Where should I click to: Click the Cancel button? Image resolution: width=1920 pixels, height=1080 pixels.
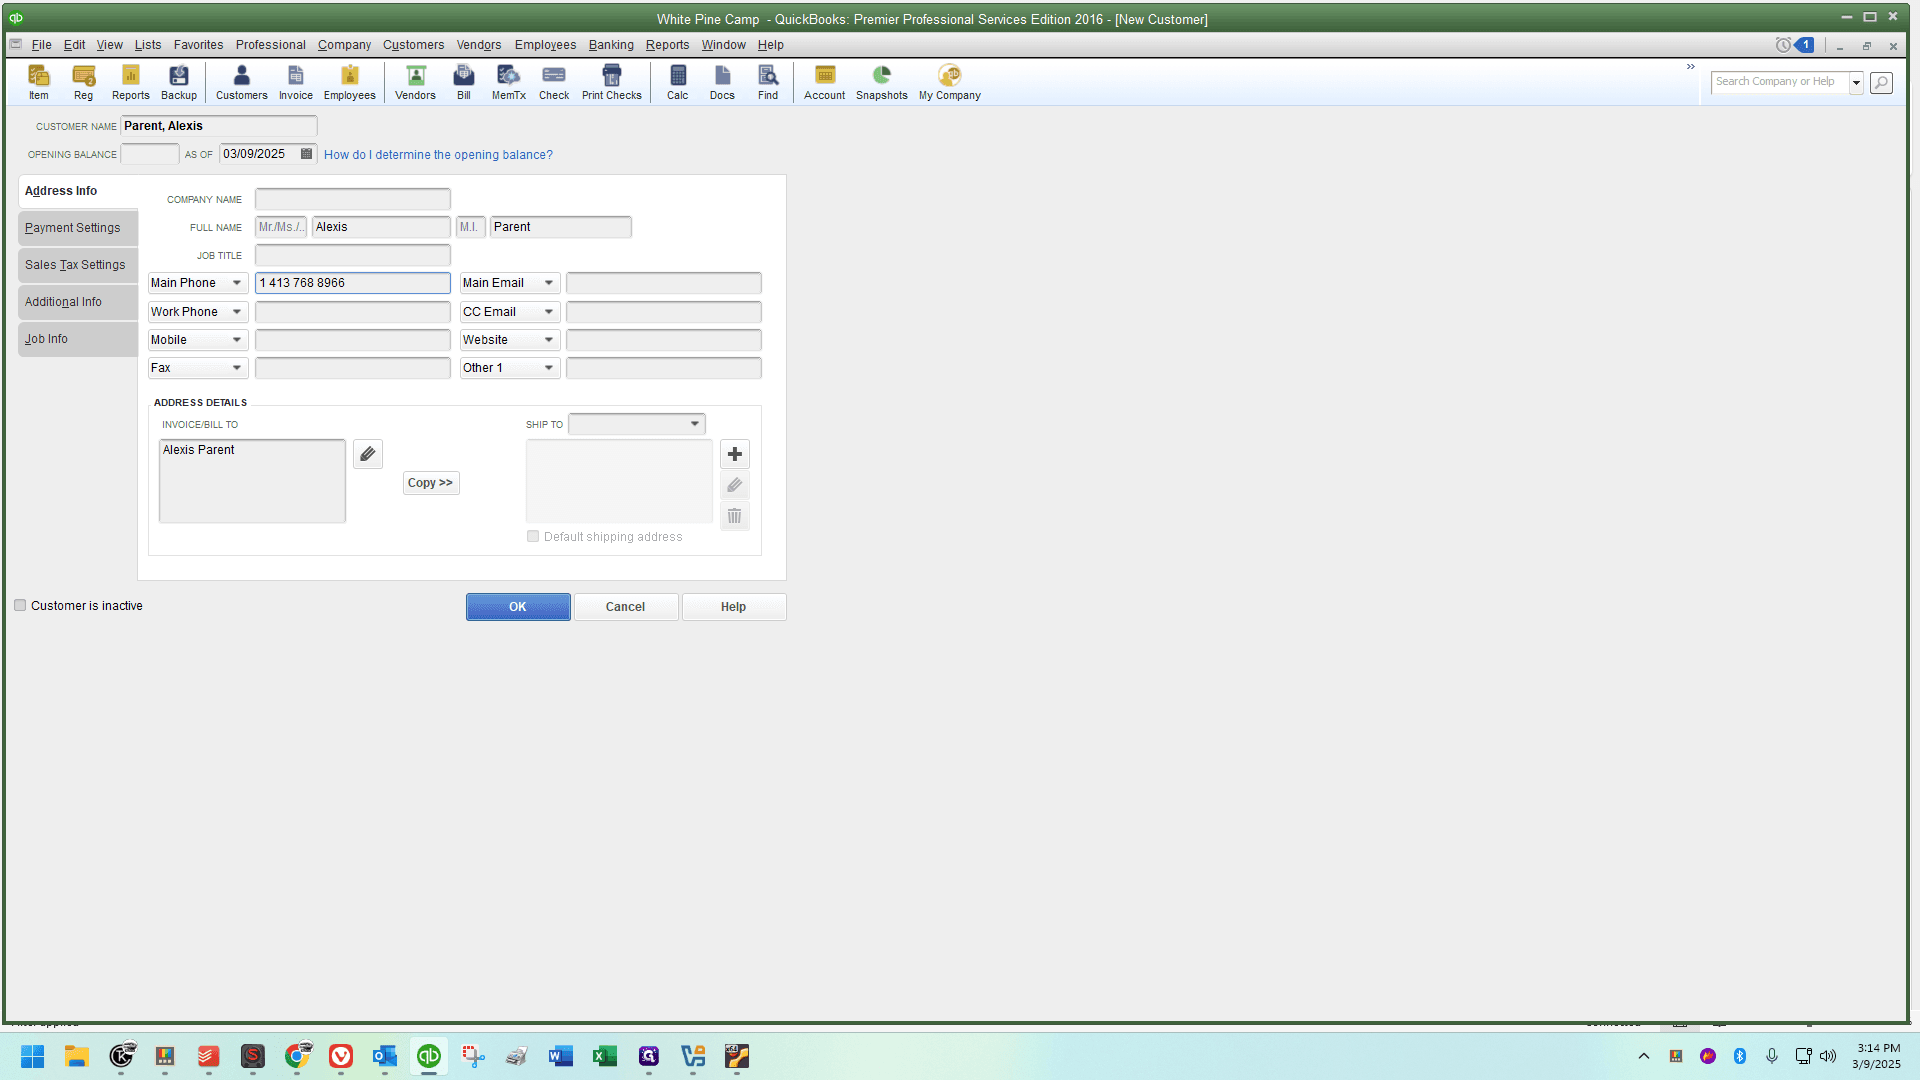click(626, 607)
